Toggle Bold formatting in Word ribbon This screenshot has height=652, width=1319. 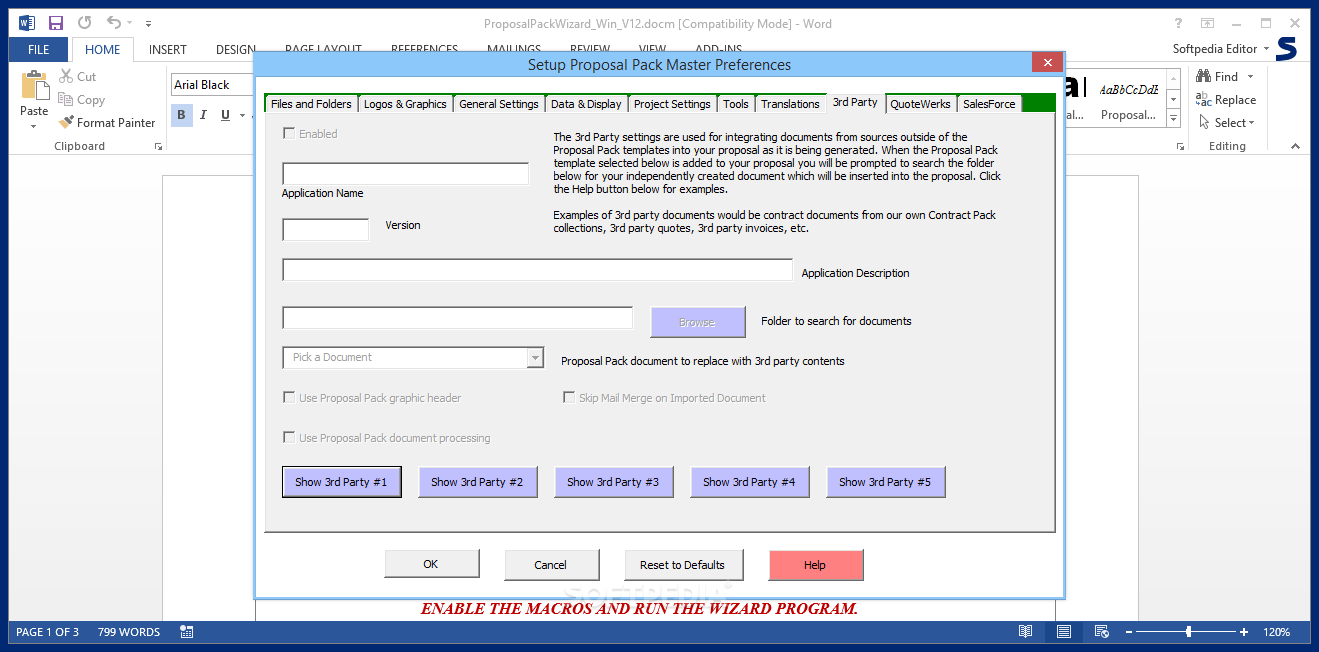pos(181,115)
